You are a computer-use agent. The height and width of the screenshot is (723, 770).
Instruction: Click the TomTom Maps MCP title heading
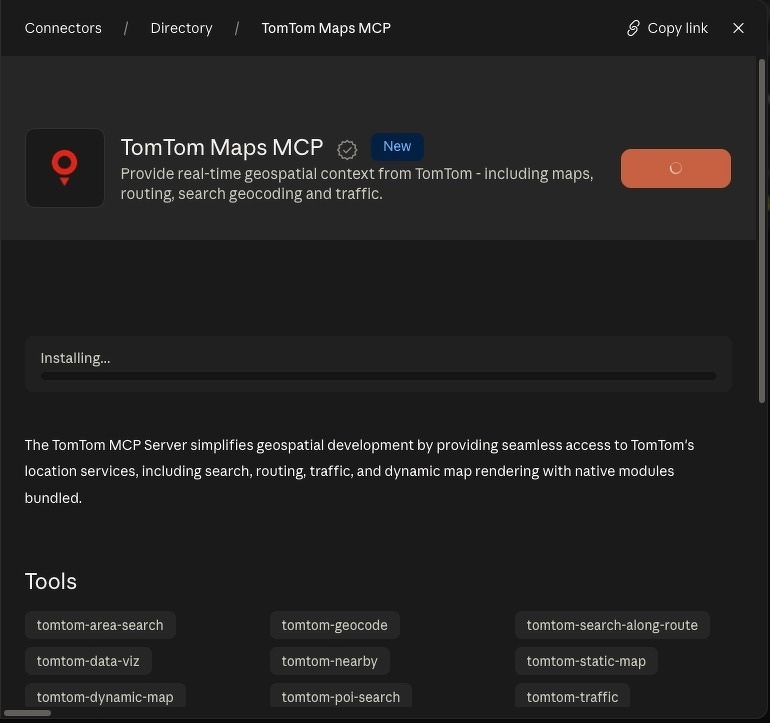[x=222, y=147]
